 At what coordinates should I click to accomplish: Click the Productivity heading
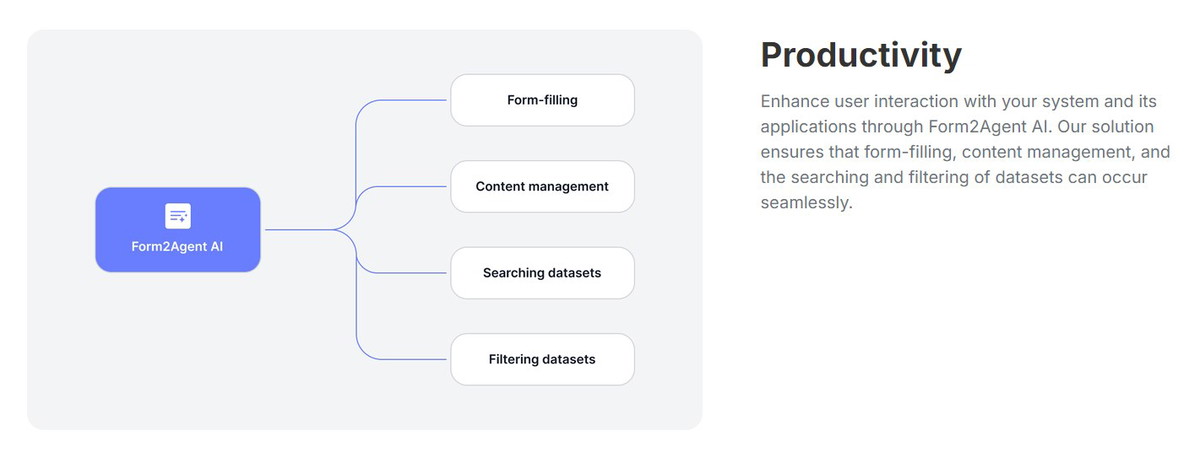(x=861, y=55)
